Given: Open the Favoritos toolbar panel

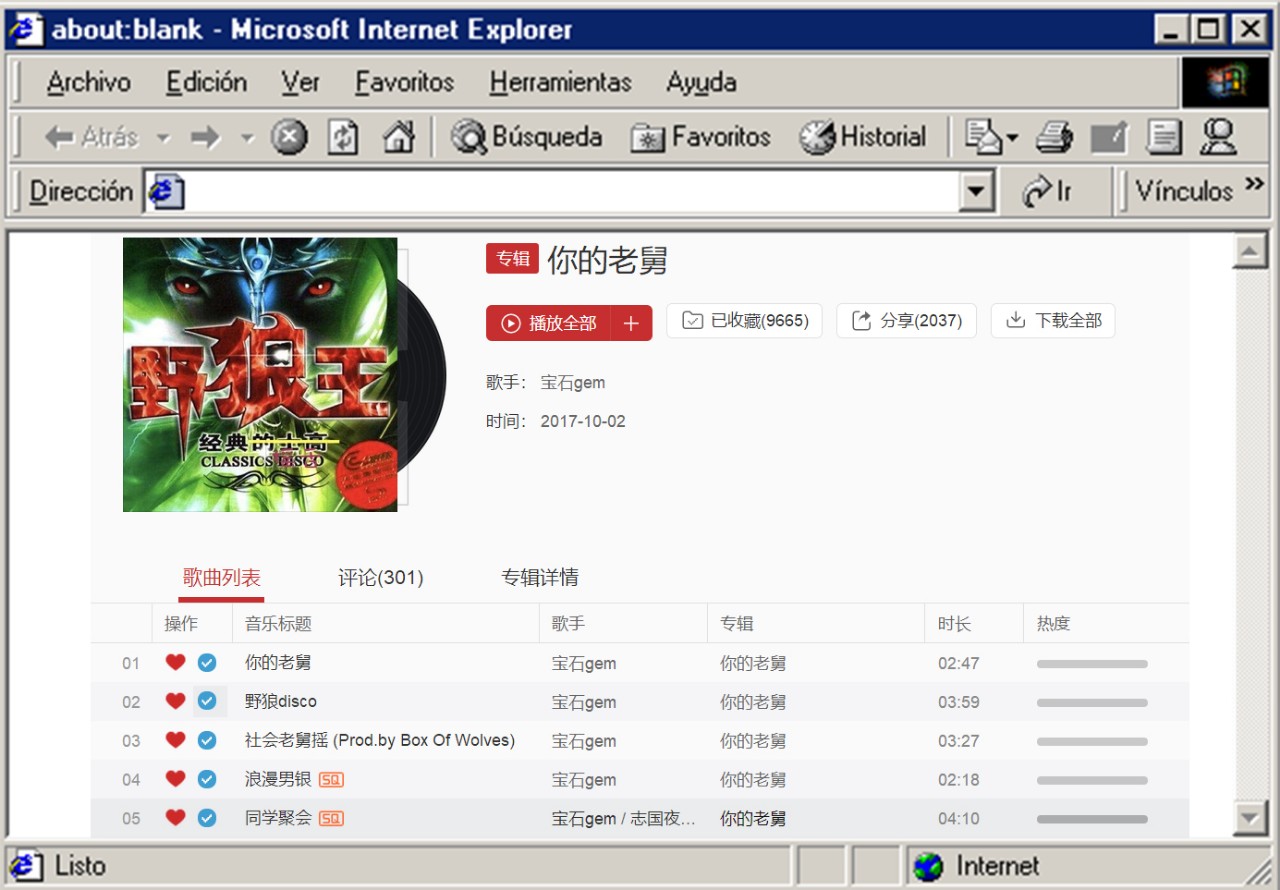Looking at the screenshot, I should (x=701, y=137).
